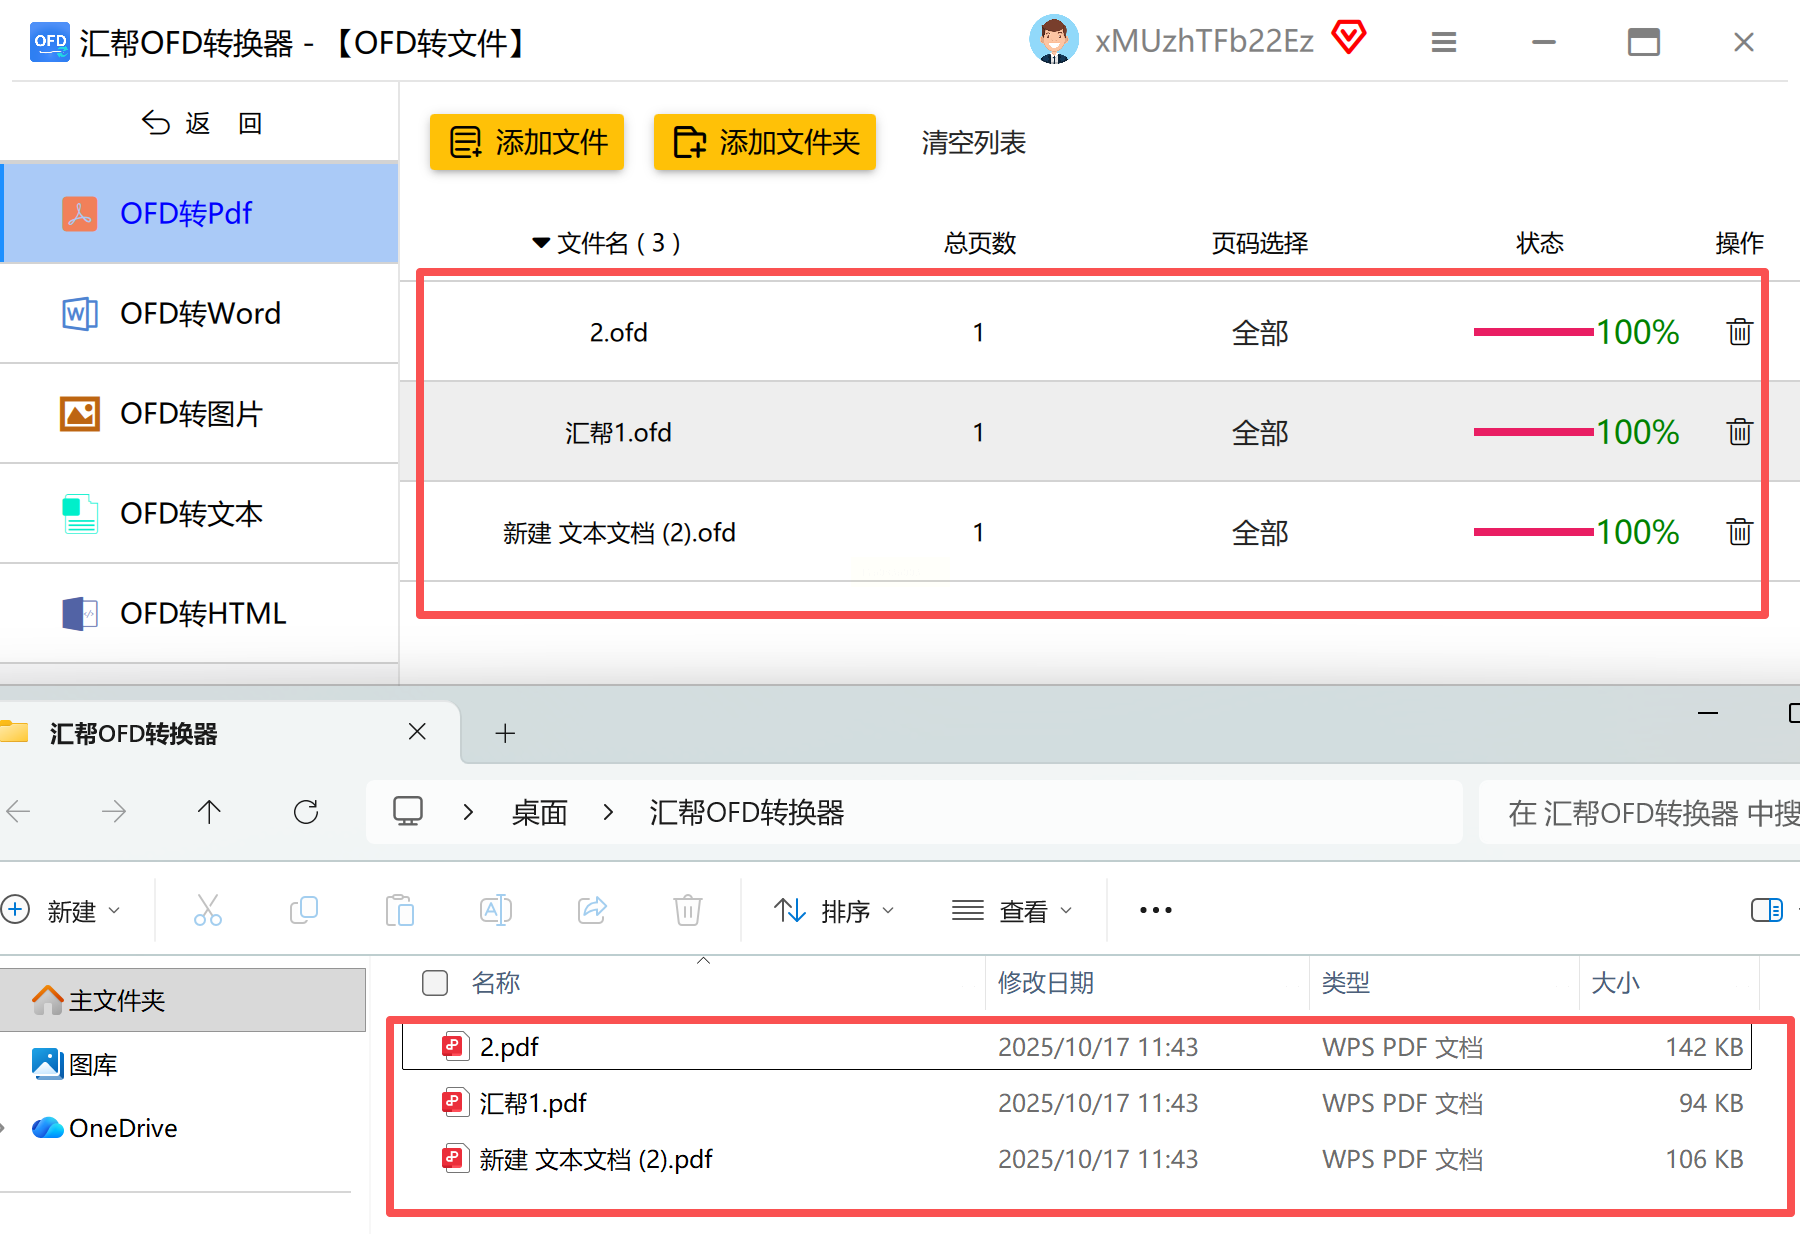Click 清空列表 to clear the list
The width and height of the screenshot is (1800, 1234).
(x=974, y=143)
